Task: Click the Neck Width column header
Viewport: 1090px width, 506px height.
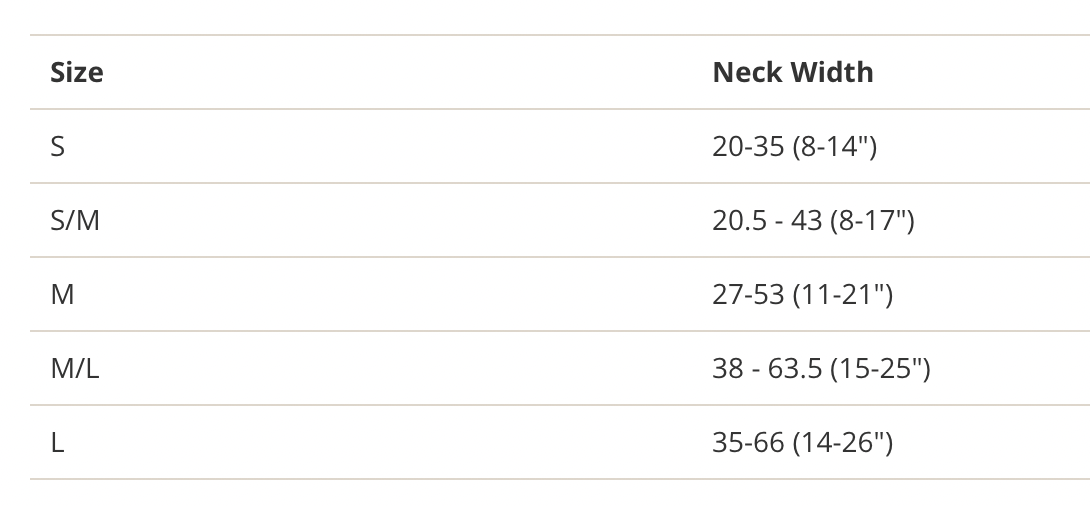Action: [x=792, y=73]
